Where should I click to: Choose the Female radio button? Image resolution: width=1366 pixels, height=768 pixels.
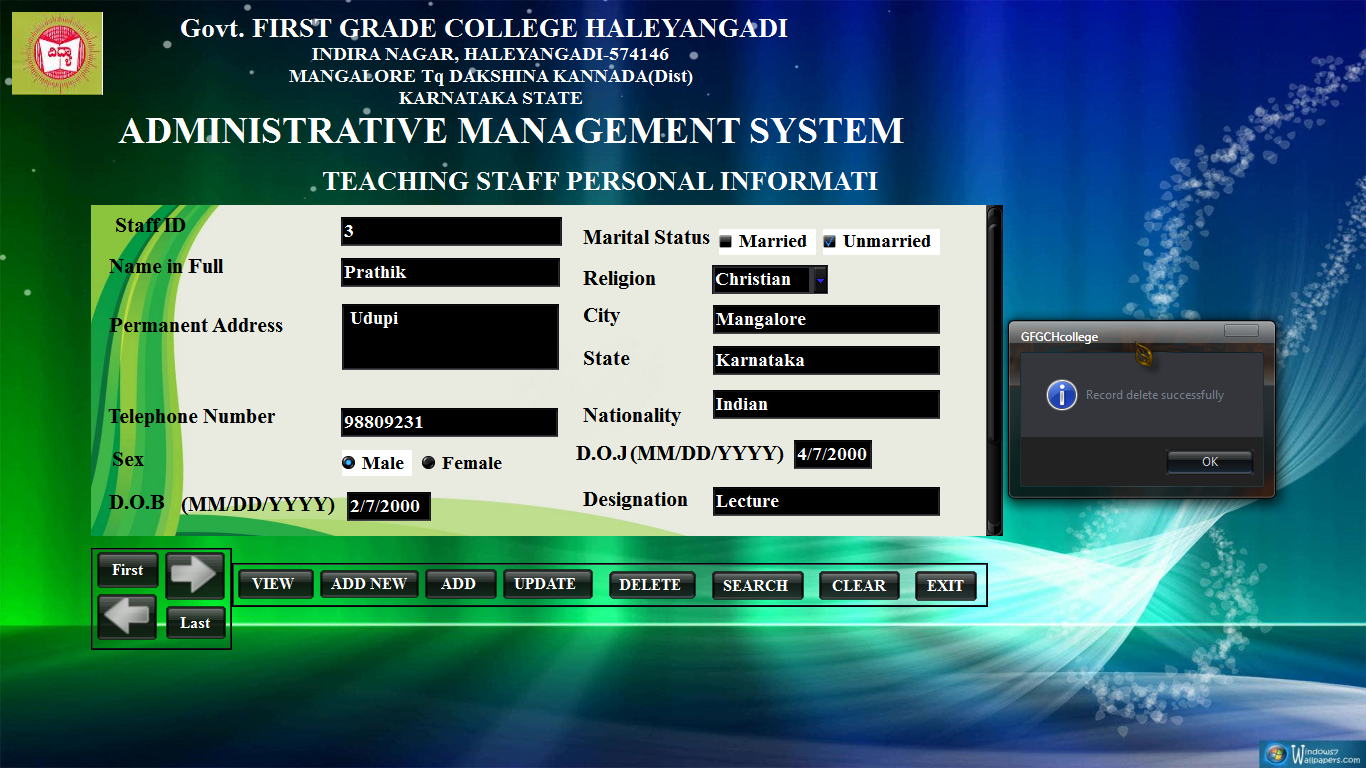tap(429, 463)
